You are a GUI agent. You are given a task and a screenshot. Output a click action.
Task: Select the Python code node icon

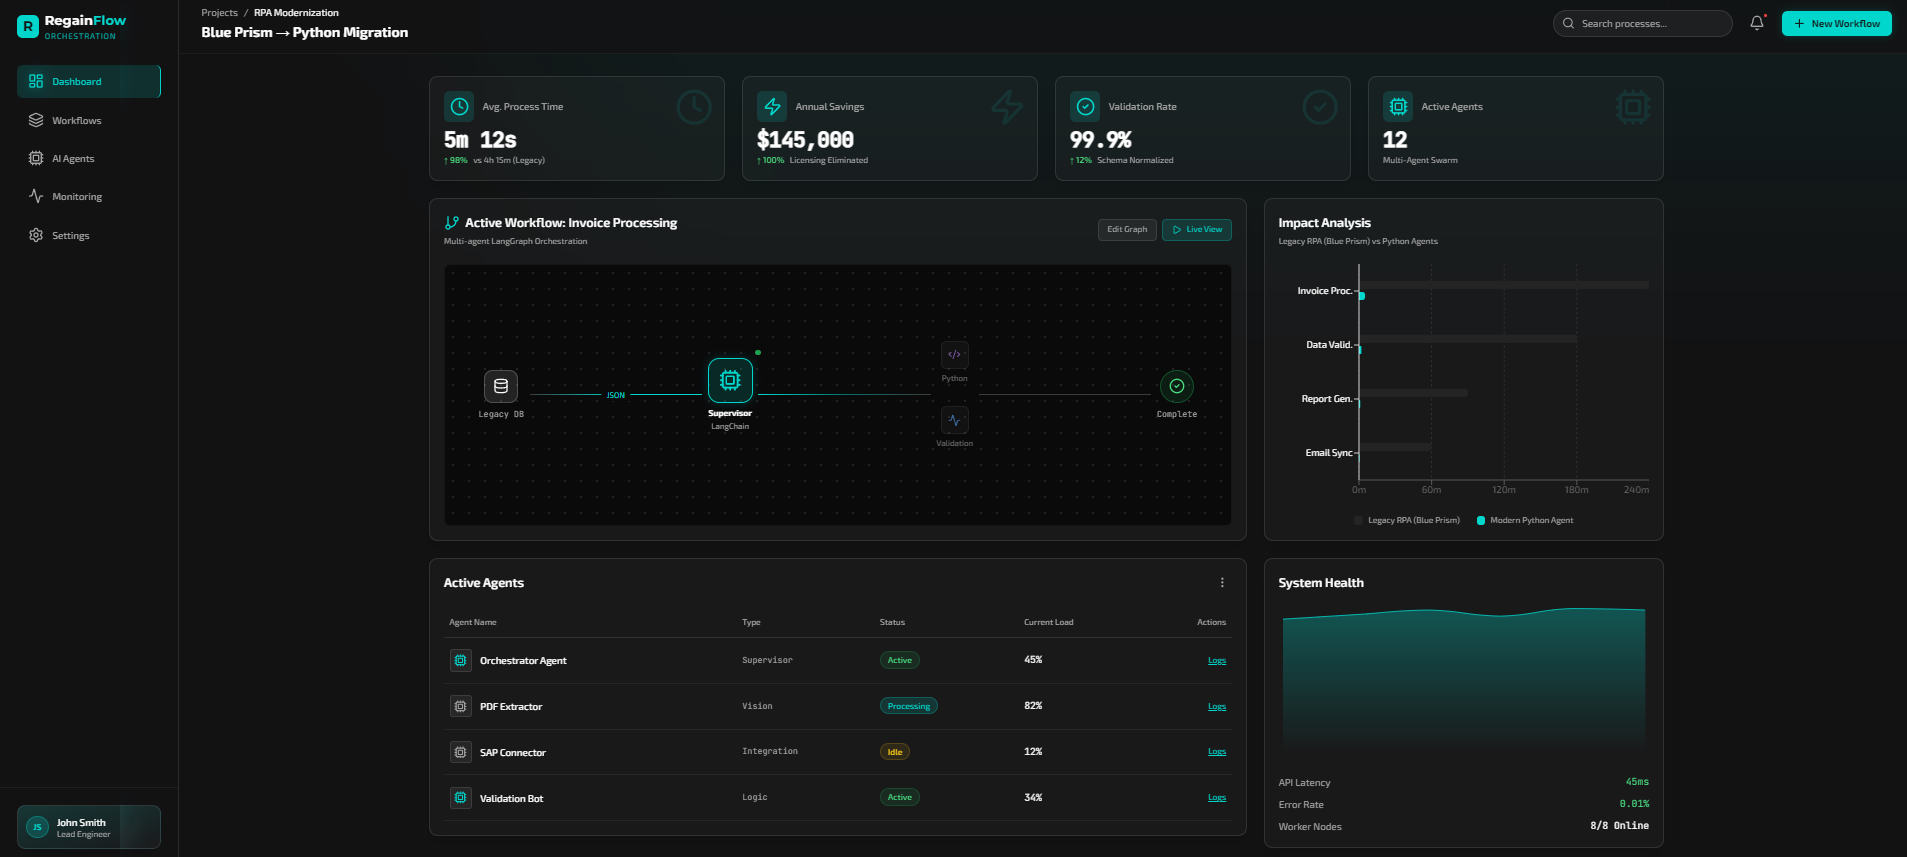[954, 355]
